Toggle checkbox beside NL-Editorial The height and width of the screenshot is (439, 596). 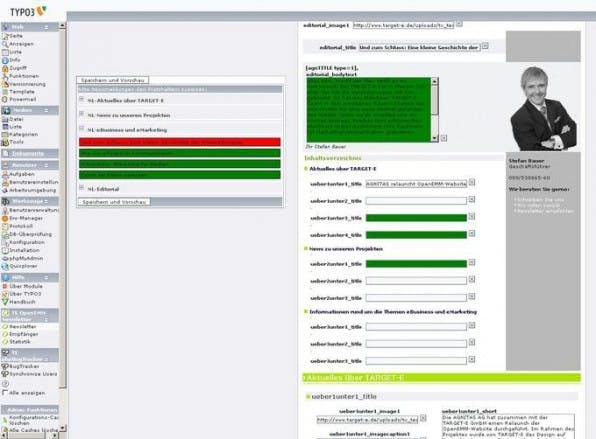click(81, 187)
